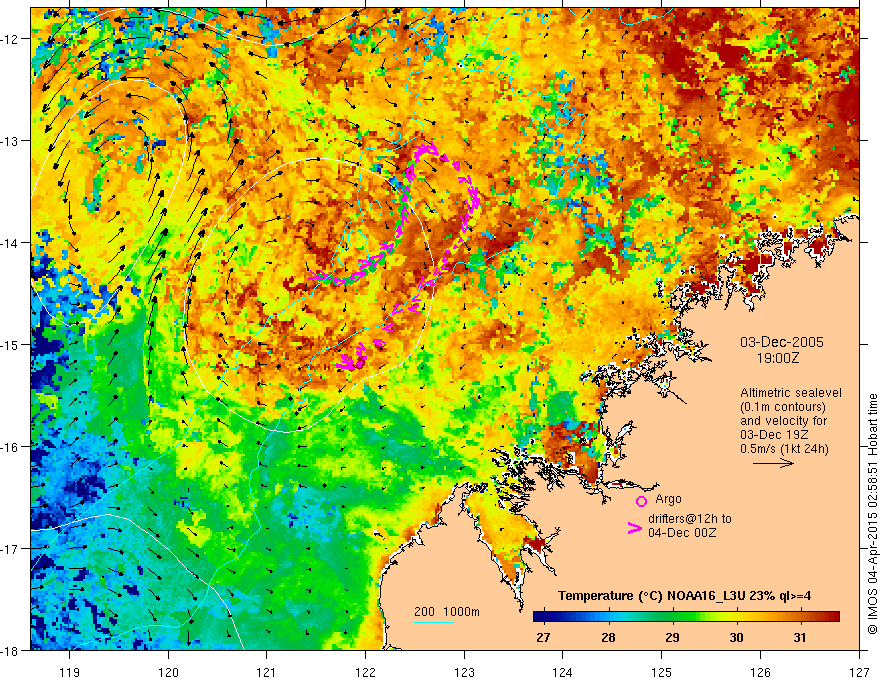Image resolution: width=880 pixels, height=680 pixels.
Task: Click the '© IMOS 04-Apr-2015 02:58:51 Hobart time' credit
Action: pos(872,515)
